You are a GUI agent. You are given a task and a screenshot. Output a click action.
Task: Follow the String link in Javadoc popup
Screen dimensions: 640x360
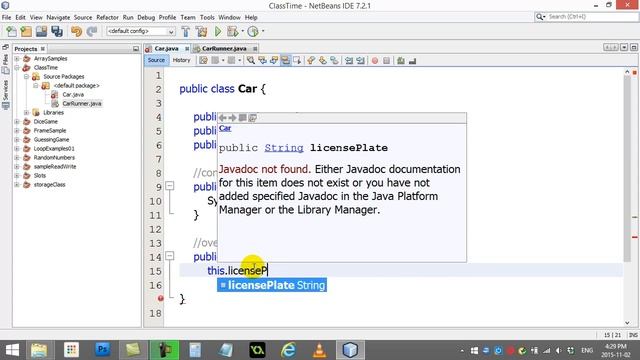[x=284, y=148]
